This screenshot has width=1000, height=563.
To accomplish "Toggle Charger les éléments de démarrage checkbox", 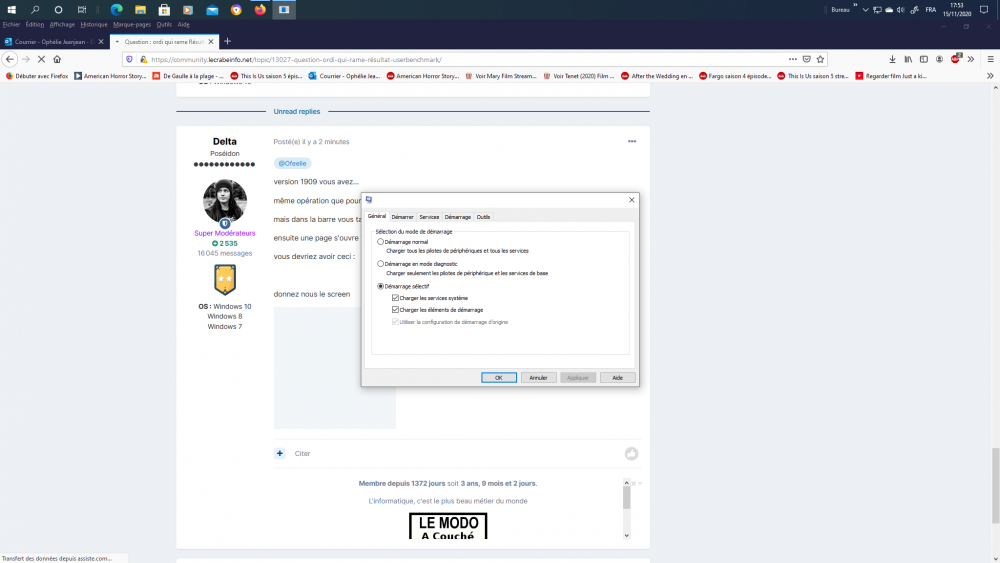I will point(395,310).
